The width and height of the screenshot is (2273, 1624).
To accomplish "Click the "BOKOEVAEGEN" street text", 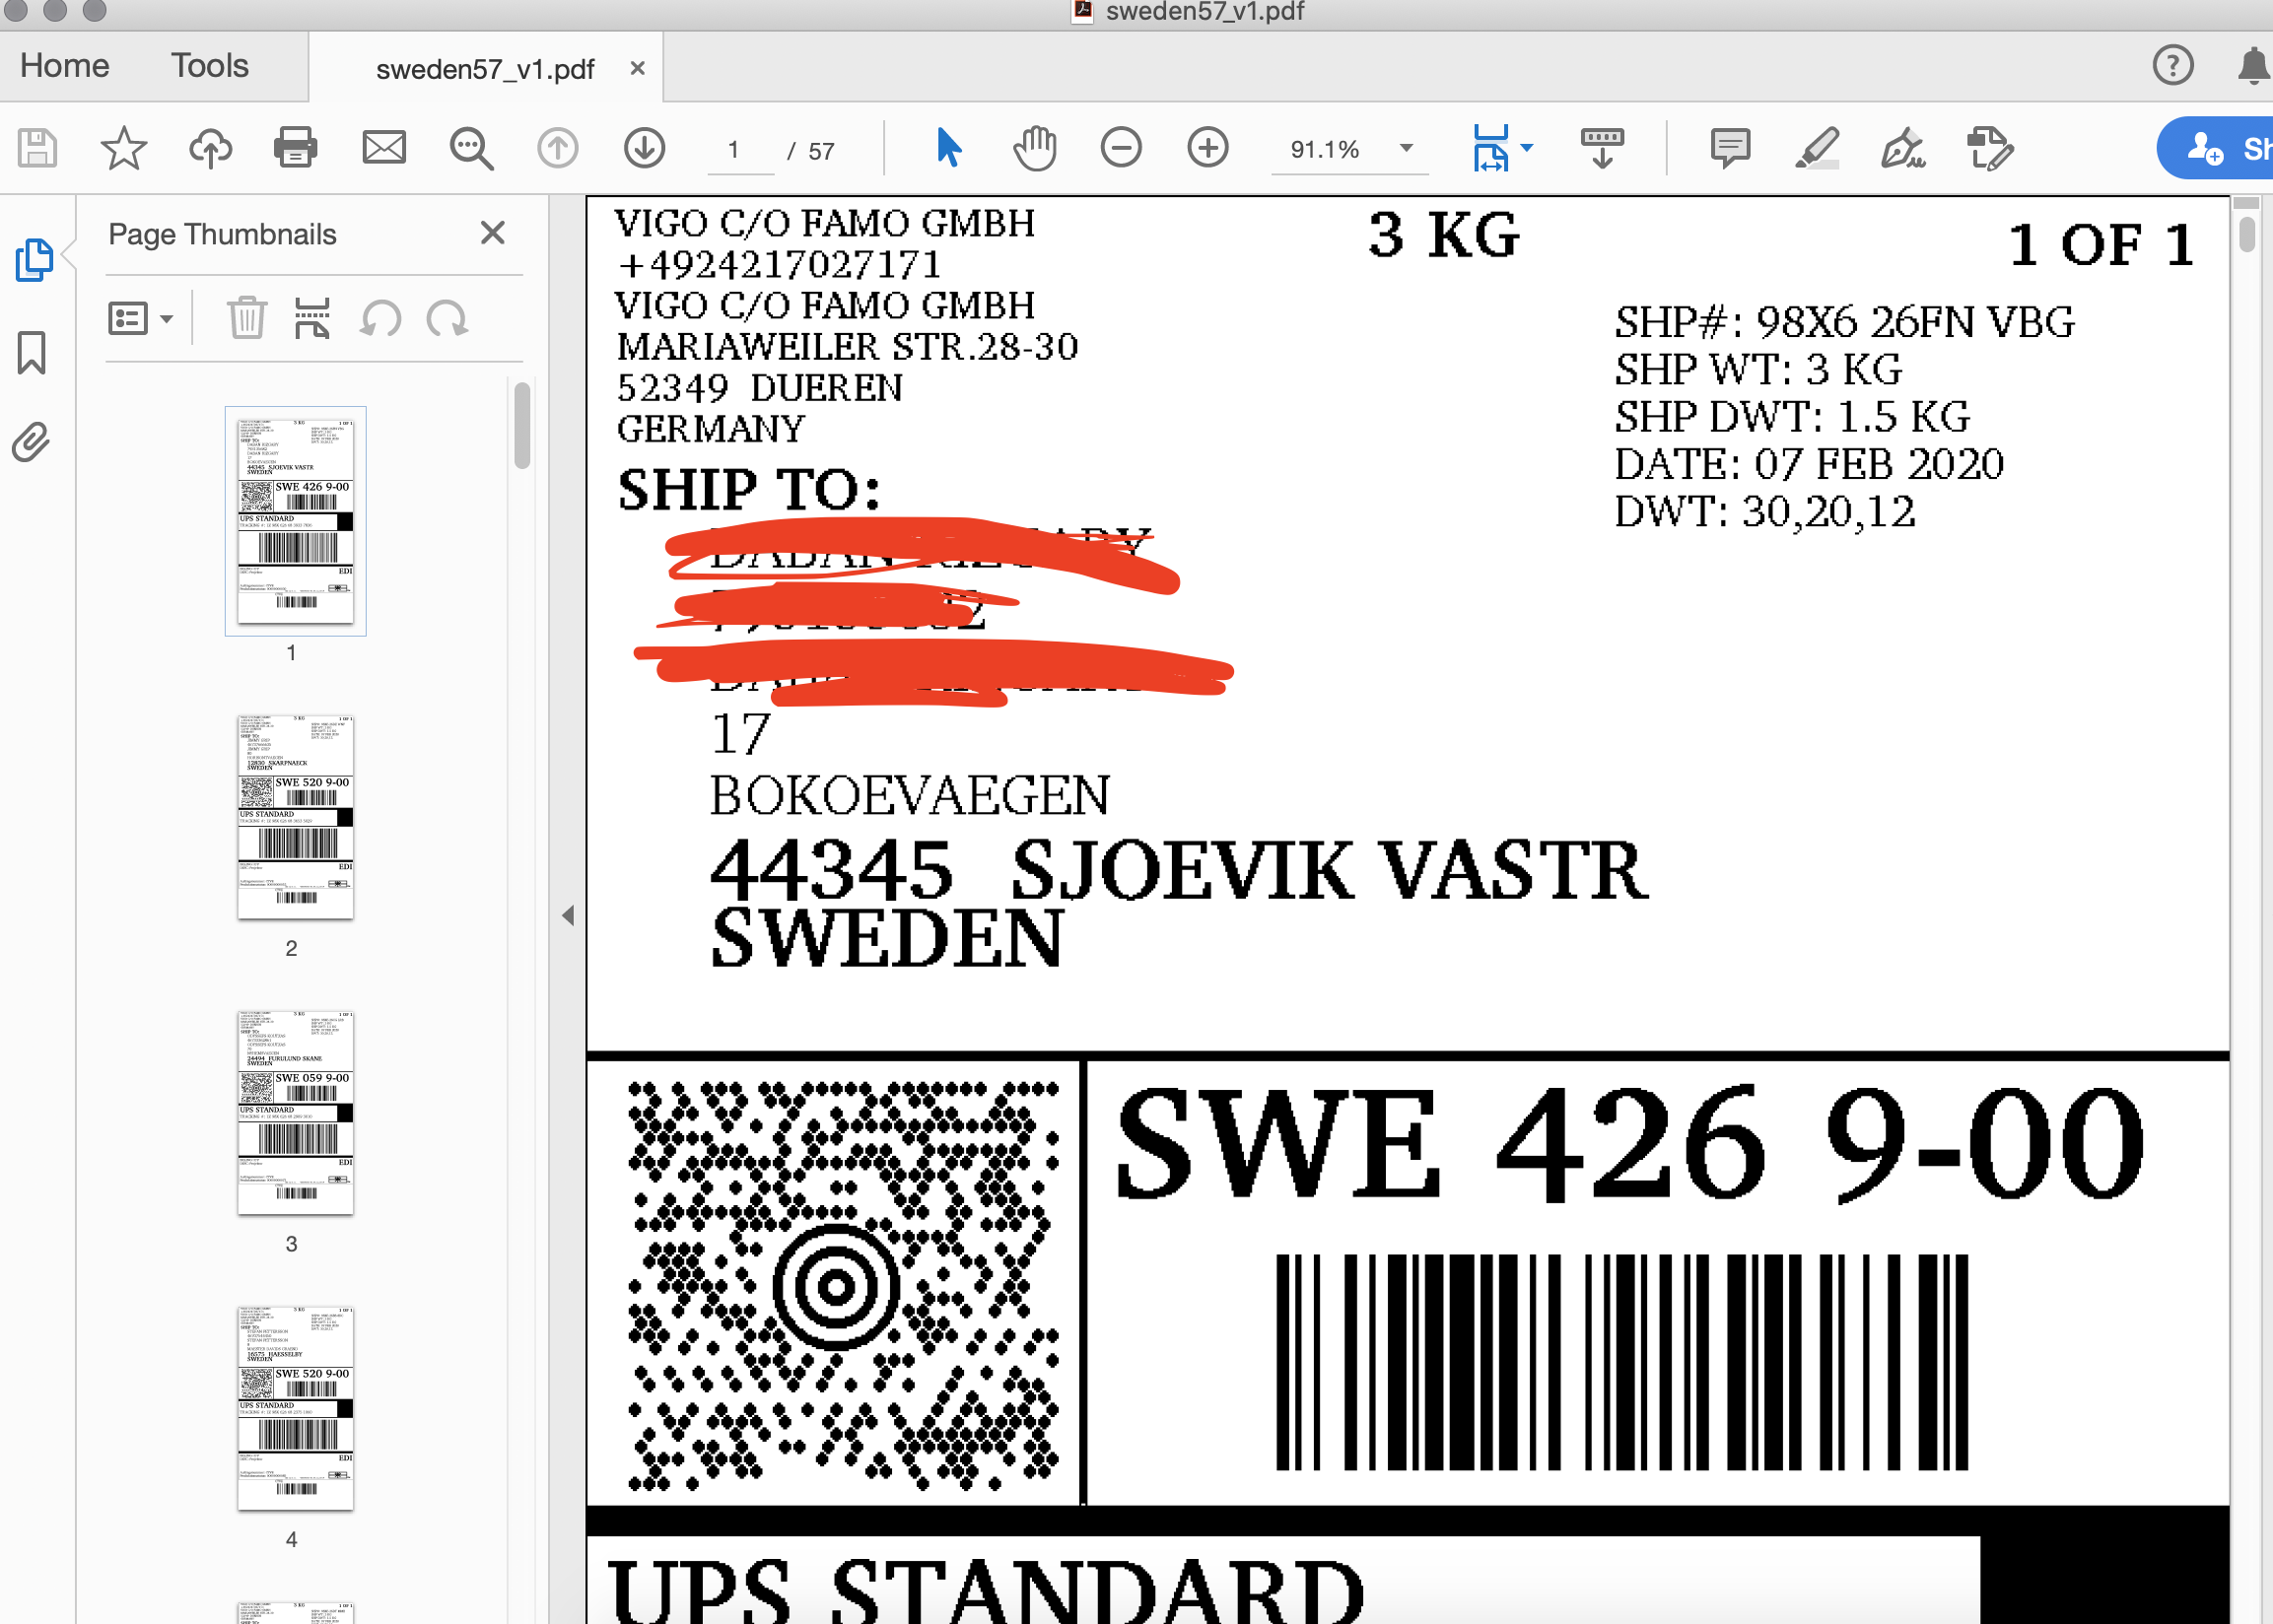I will point(909,796).
